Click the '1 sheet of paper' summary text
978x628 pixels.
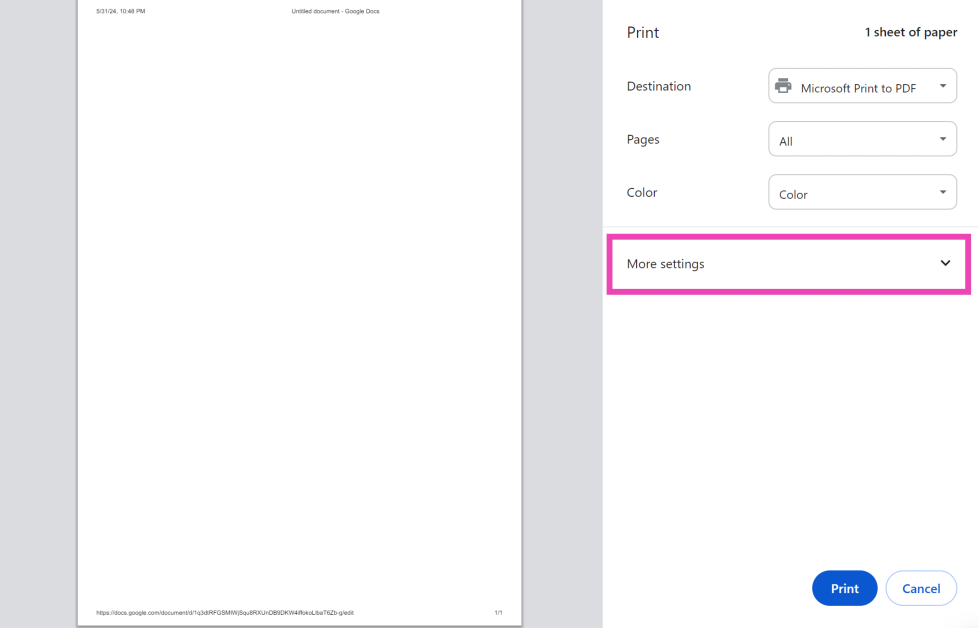[x=910, y=32]
